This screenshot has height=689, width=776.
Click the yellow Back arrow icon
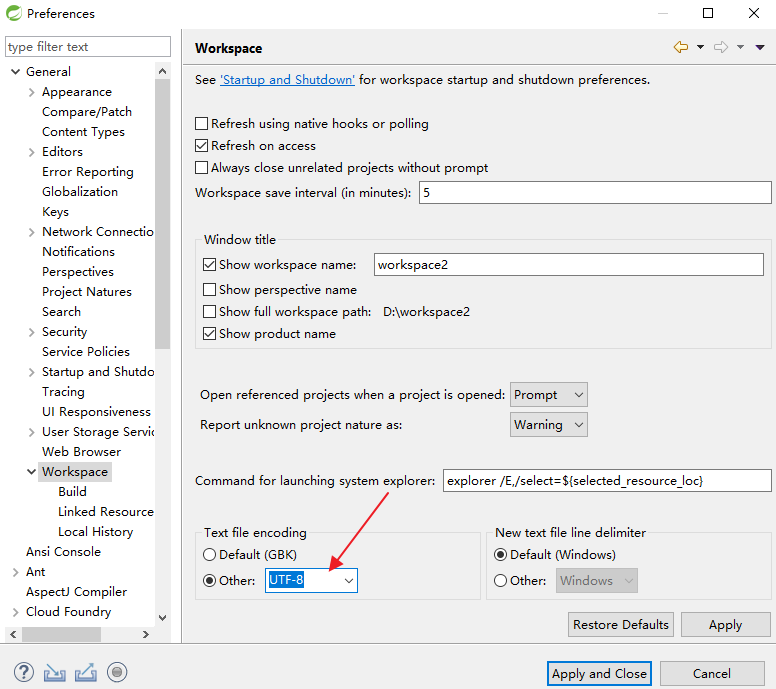681,47
